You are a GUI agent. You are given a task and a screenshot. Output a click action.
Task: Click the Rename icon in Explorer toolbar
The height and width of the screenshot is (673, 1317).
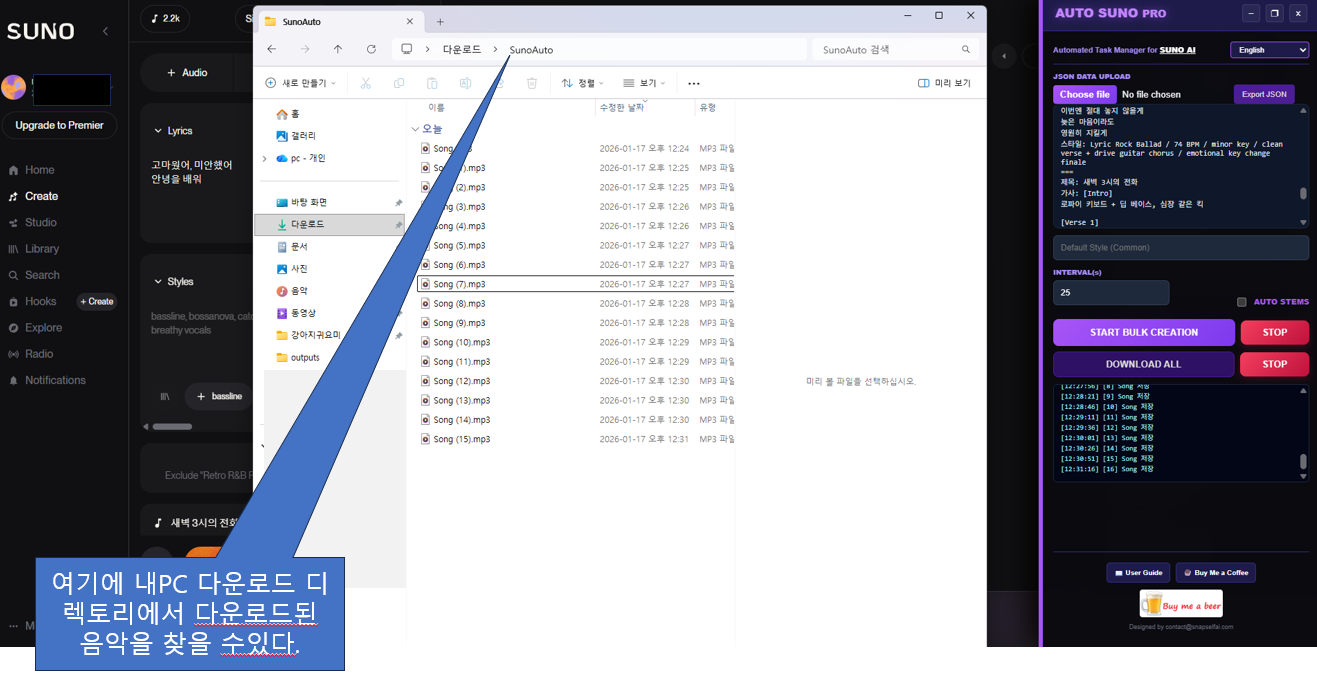pyautogui.click(x=466, y=83)
